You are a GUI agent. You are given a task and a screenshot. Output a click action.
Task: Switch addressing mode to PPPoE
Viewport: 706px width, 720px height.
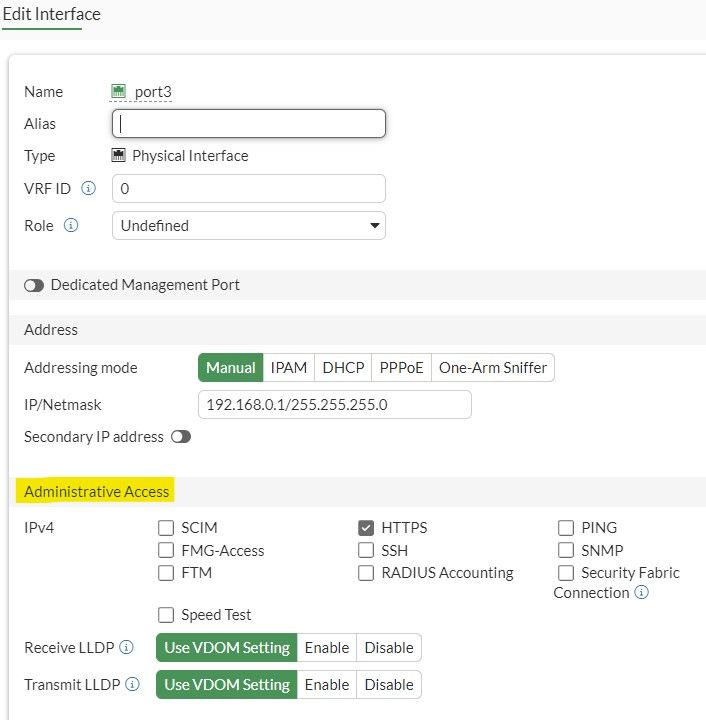click(x=401, y=368)
